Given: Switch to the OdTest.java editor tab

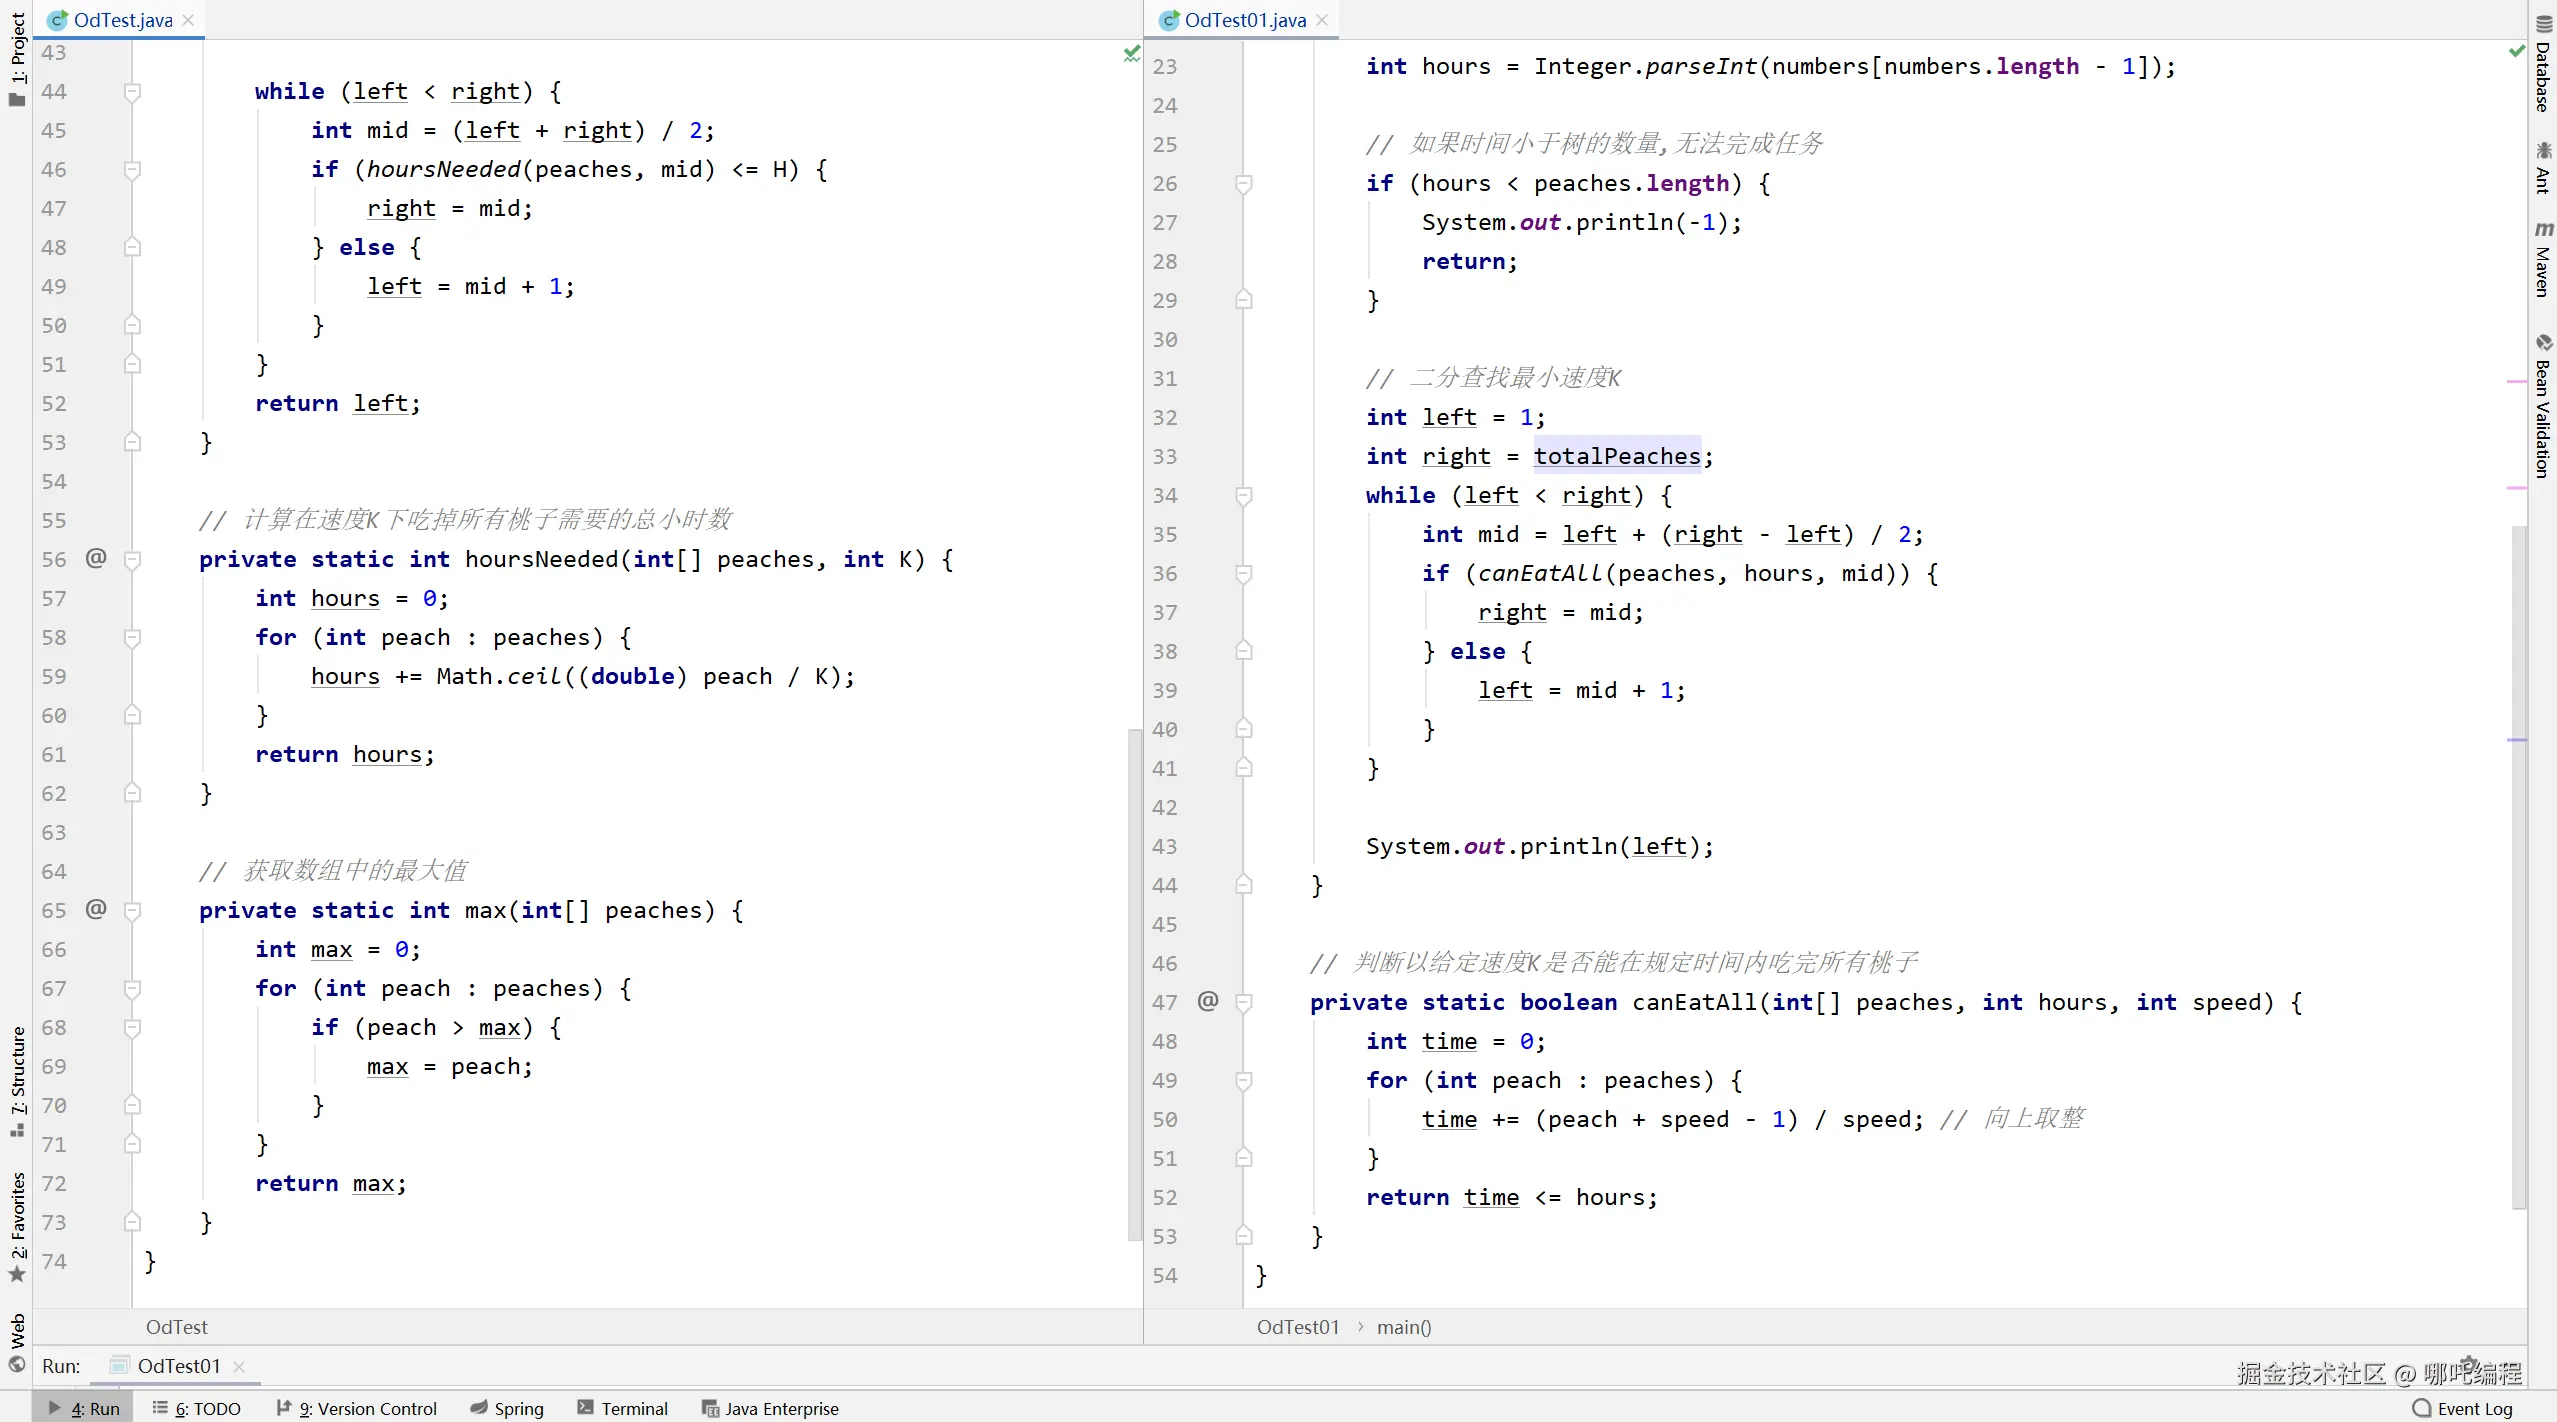Looking at the screenshot, I should pyautogui.click(x=122, y=20).
